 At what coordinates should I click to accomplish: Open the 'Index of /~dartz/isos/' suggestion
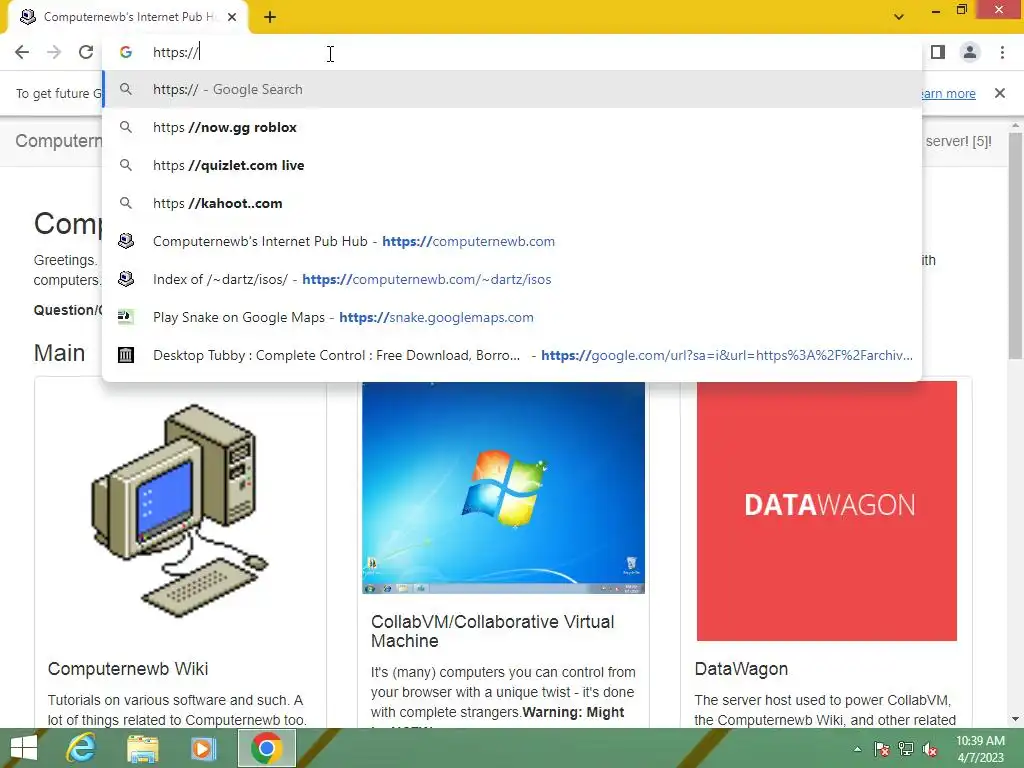512,279
